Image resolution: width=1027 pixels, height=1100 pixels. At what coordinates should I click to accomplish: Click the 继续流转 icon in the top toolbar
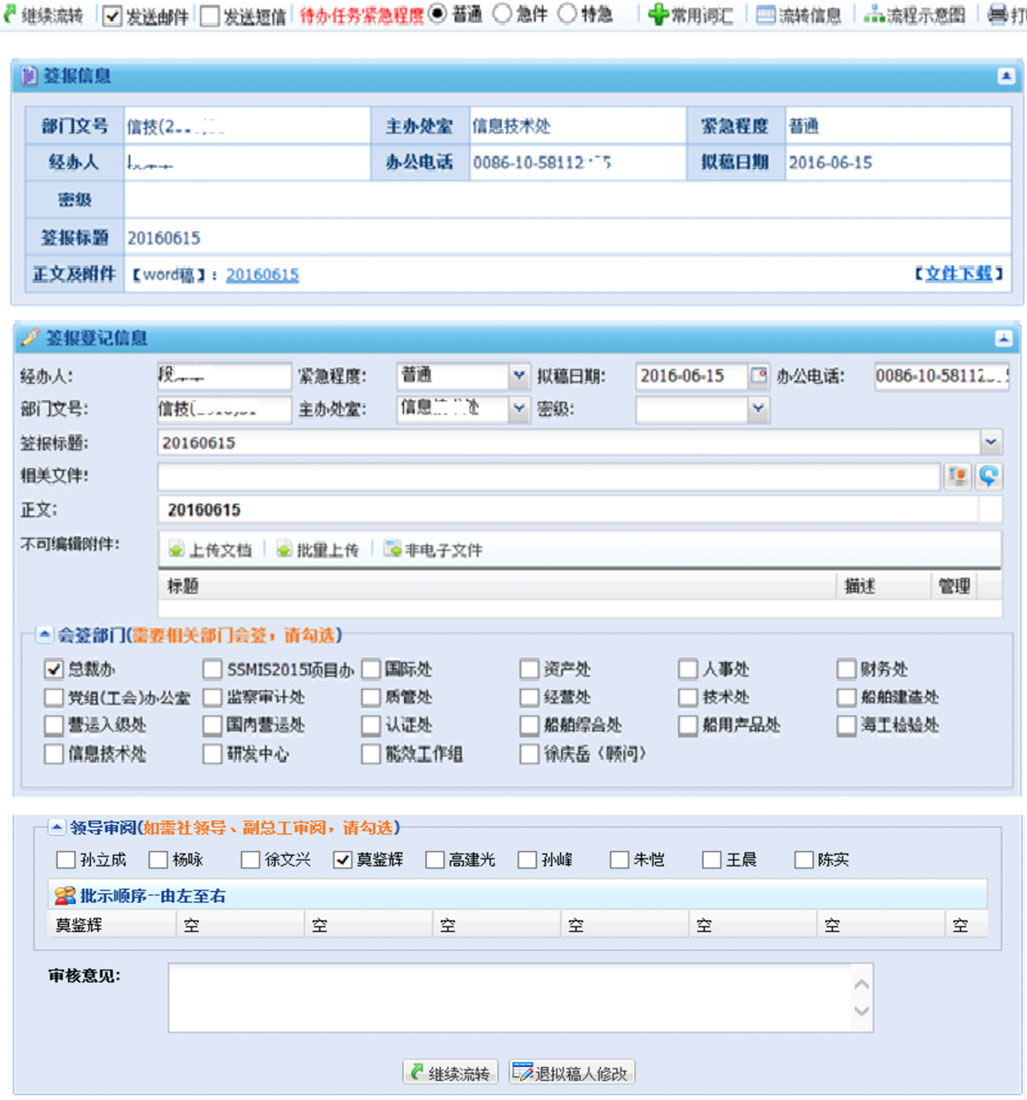(12, 15)
